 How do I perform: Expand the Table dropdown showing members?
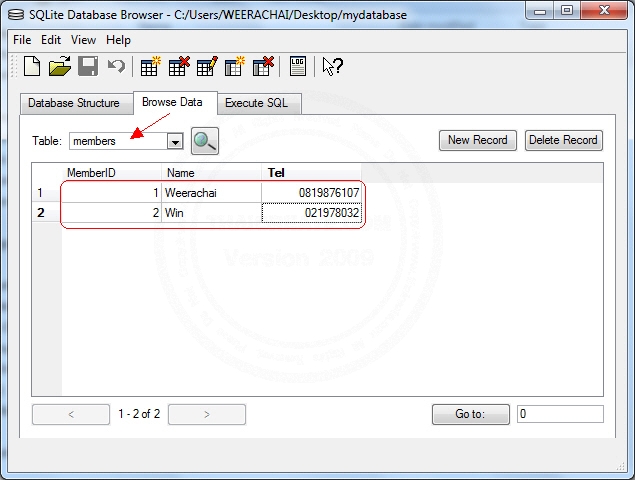coord(175,141)
